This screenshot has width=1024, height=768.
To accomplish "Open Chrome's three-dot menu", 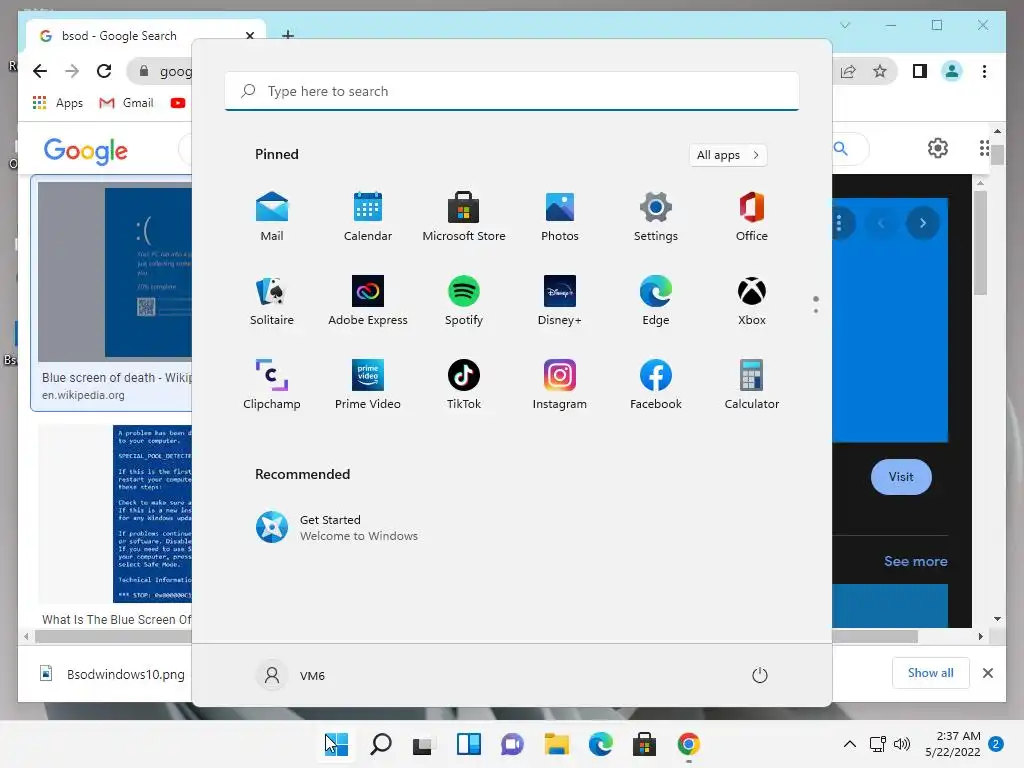I will pyautogui.click(x=984, y=71).
